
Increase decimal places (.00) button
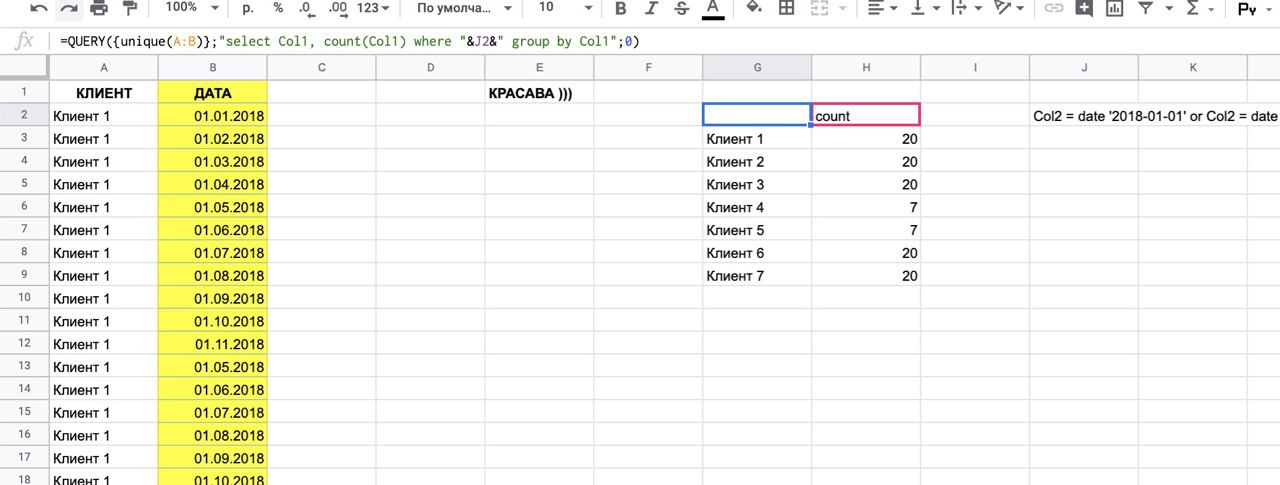[x=337, y=8]
